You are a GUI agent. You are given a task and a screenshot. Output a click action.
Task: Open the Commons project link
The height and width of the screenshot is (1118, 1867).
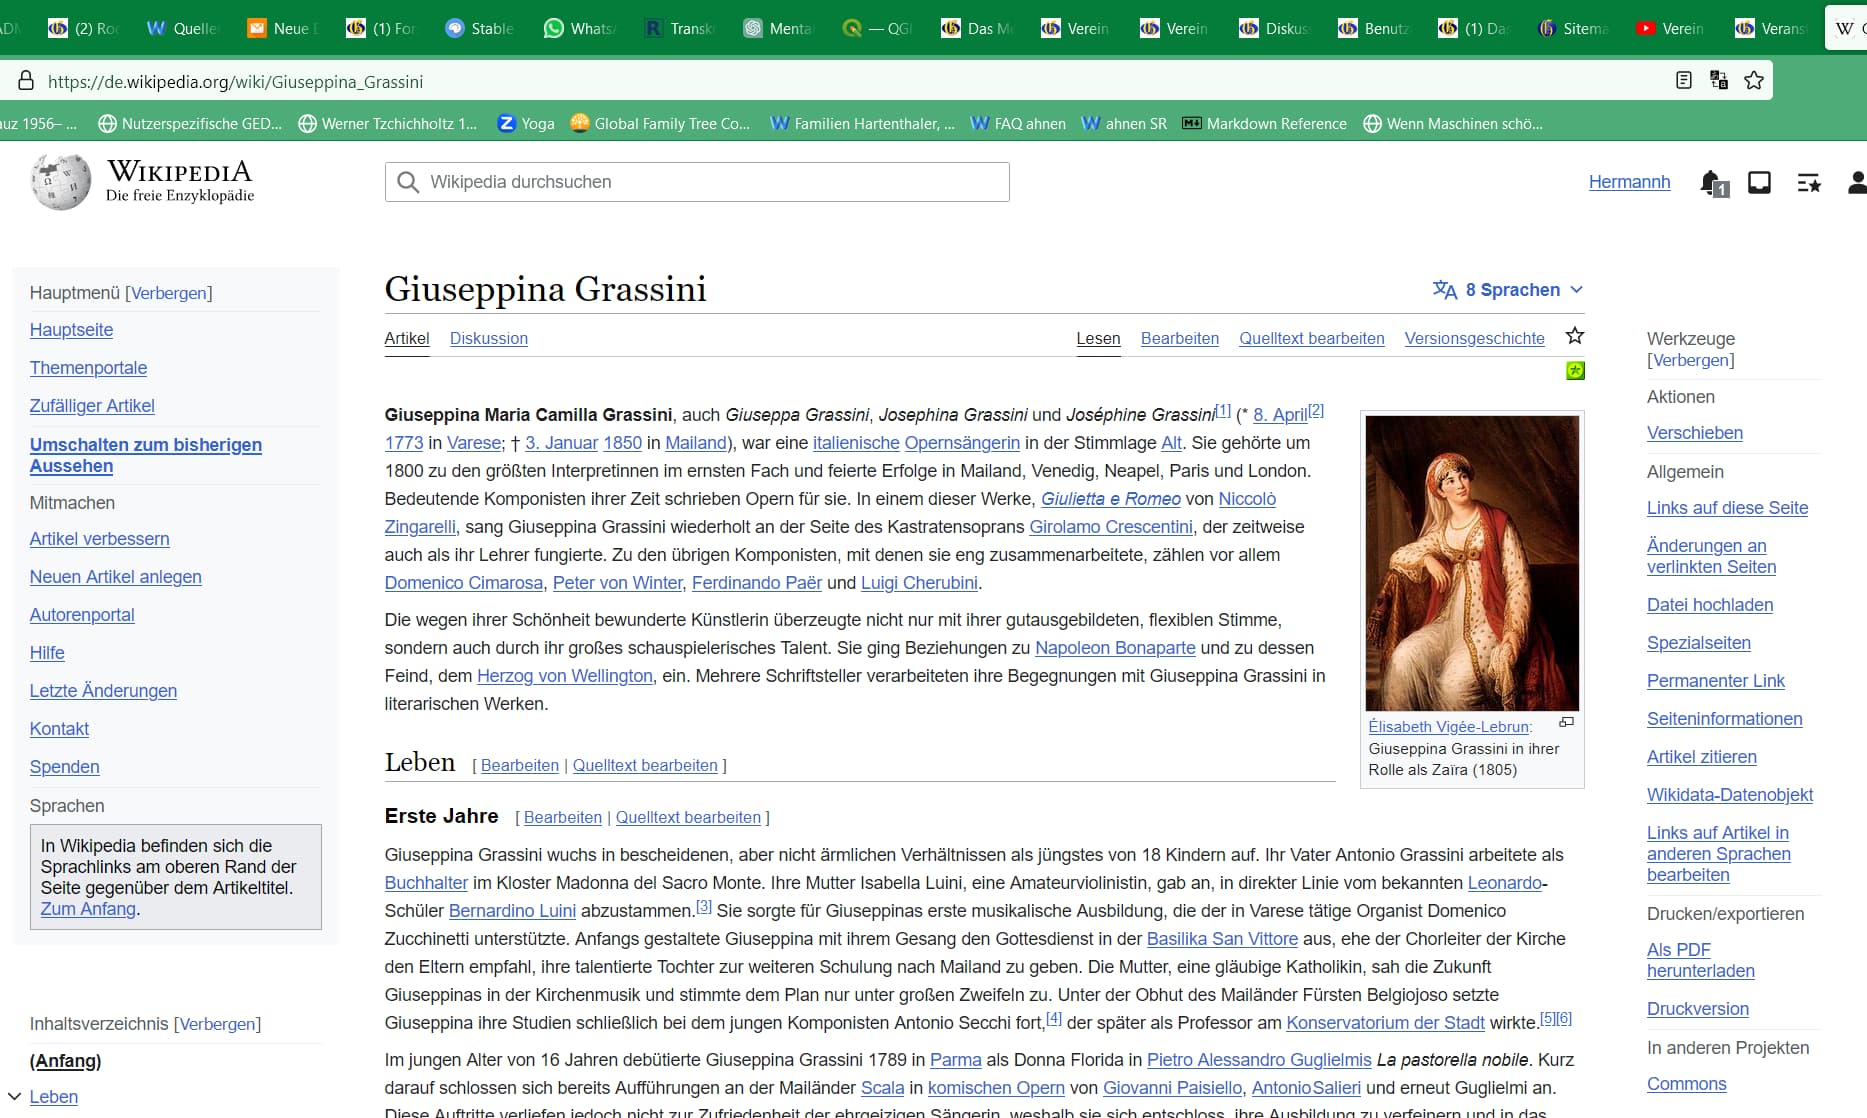(x=1686, y=1084)
